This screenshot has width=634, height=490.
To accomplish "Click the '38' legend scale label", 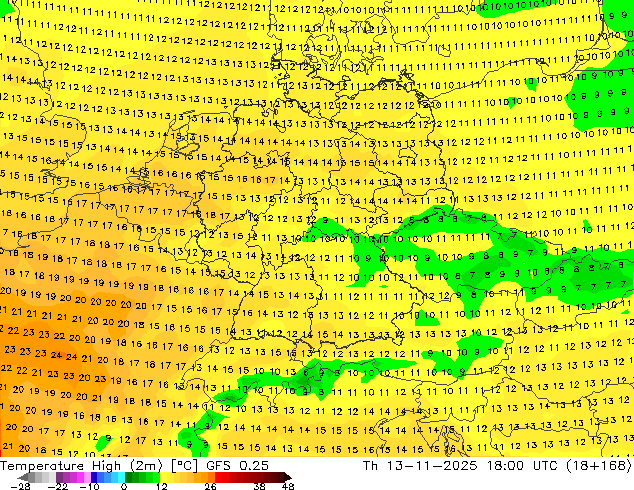I will click(x=259, y=486).
